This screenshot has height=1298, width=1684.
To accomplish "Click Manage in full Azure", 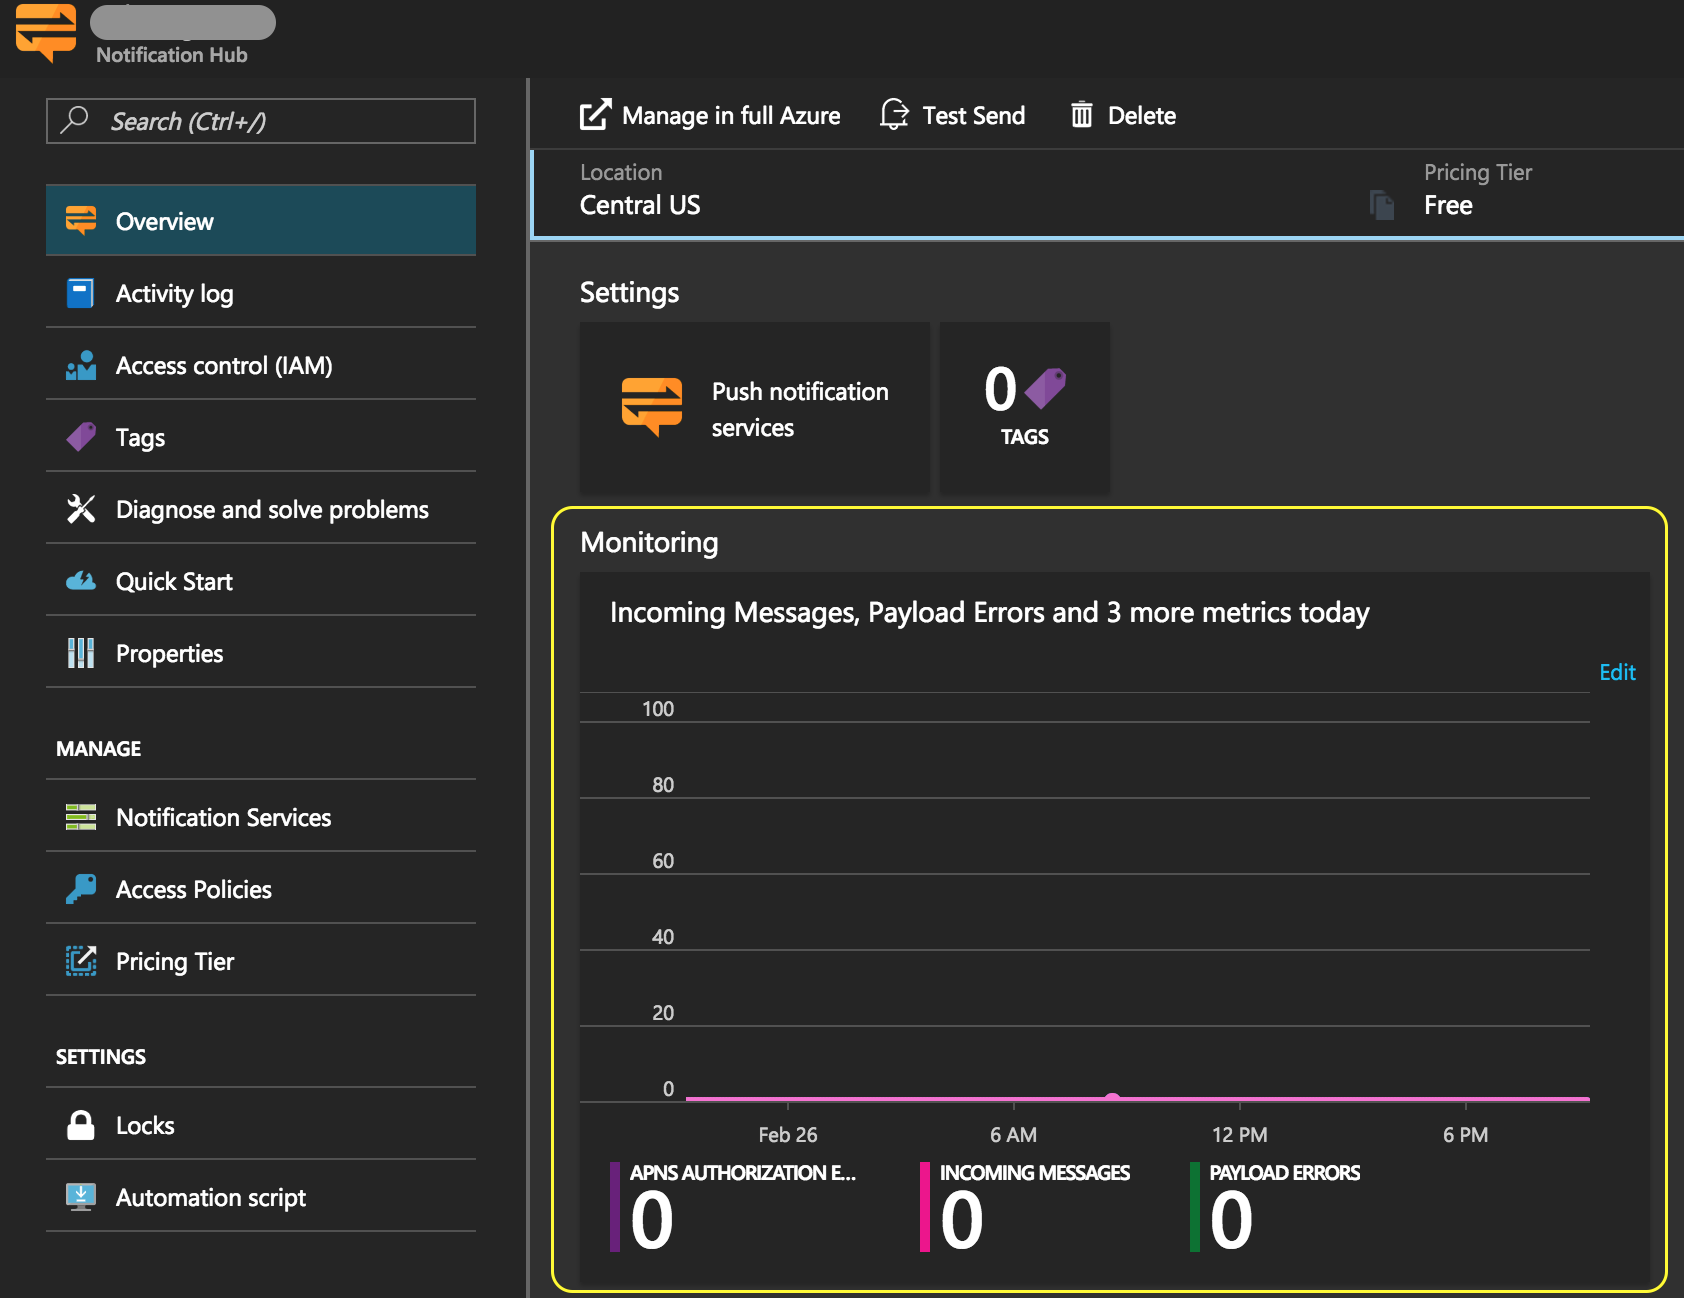I will coord(710,115).
